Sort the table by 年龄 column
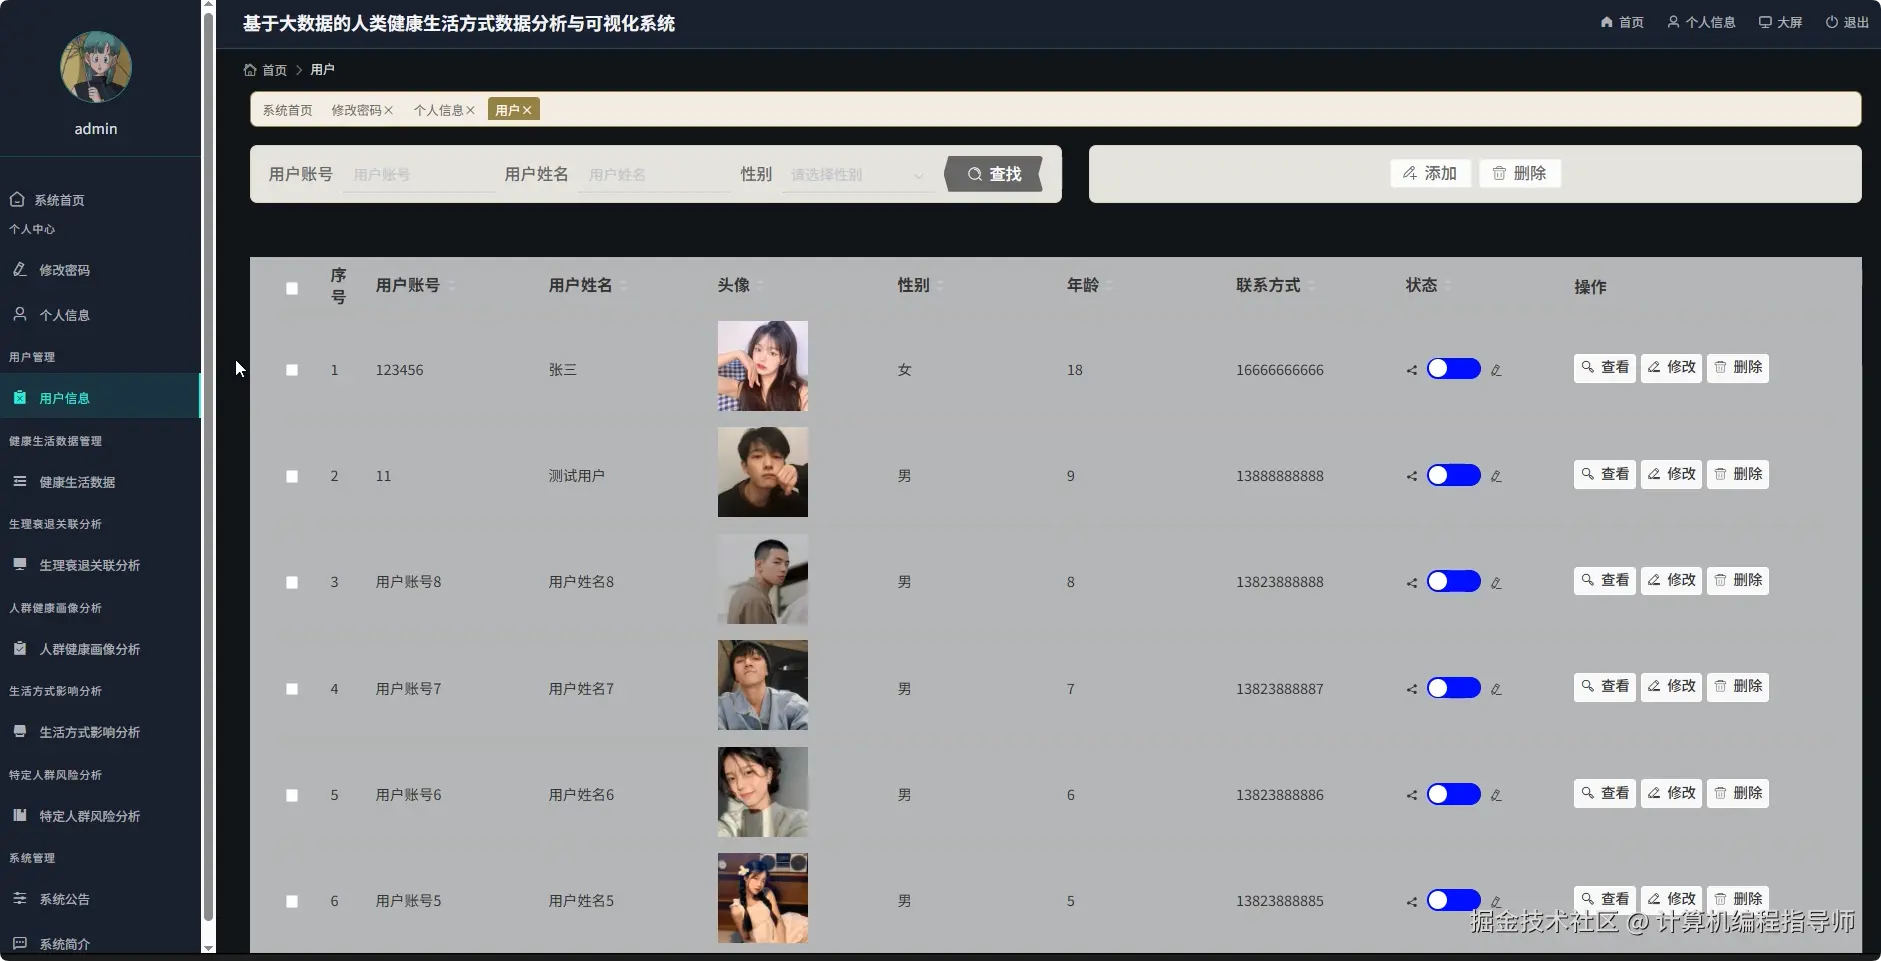Screen dimensions: 1881x961 click(1083, 285)
